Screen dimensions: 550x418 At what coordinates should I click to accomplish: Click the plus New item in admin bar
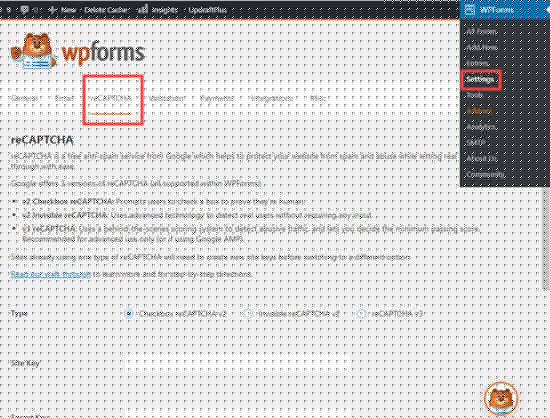click(x=62, y=10)
